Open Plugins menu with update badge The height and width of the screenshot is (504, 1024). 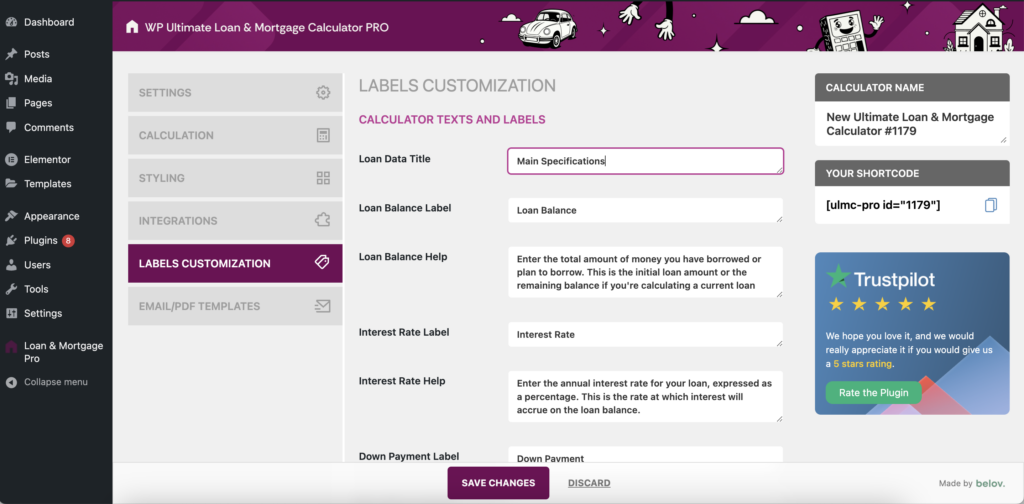(x=41, y=241)
